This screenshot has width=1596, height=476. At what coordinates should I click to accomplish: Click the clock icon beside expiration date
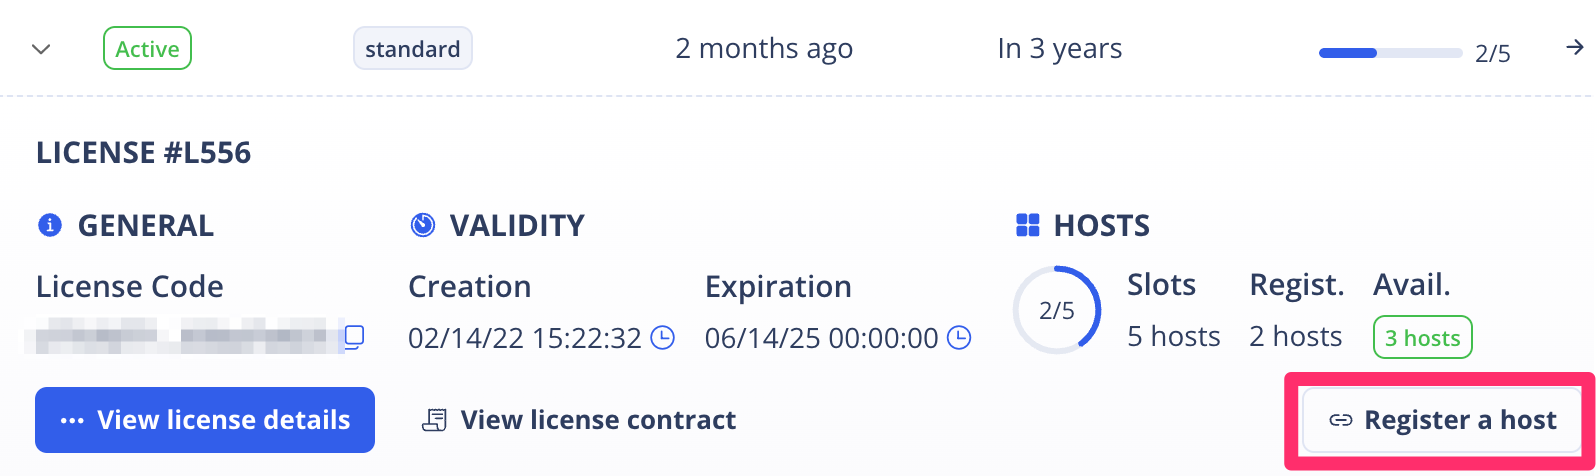[959, 338]
